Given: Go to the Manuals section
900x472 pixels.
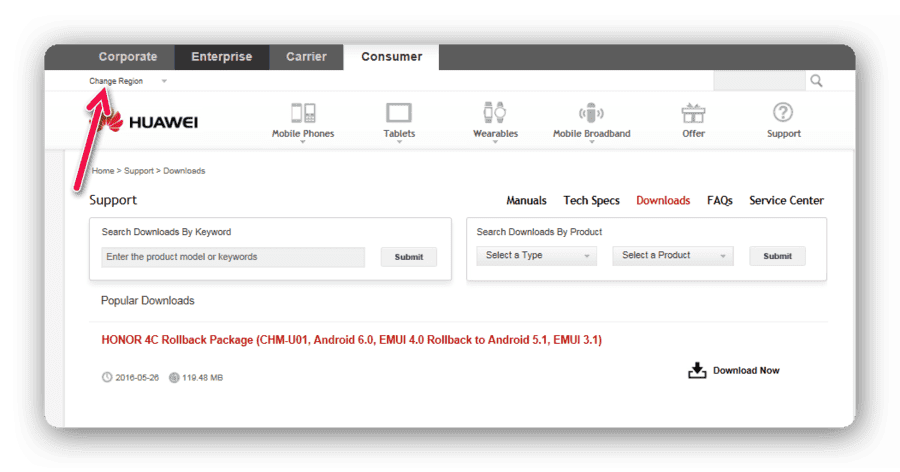Looking at the screenshot, I should coord(526,200).
